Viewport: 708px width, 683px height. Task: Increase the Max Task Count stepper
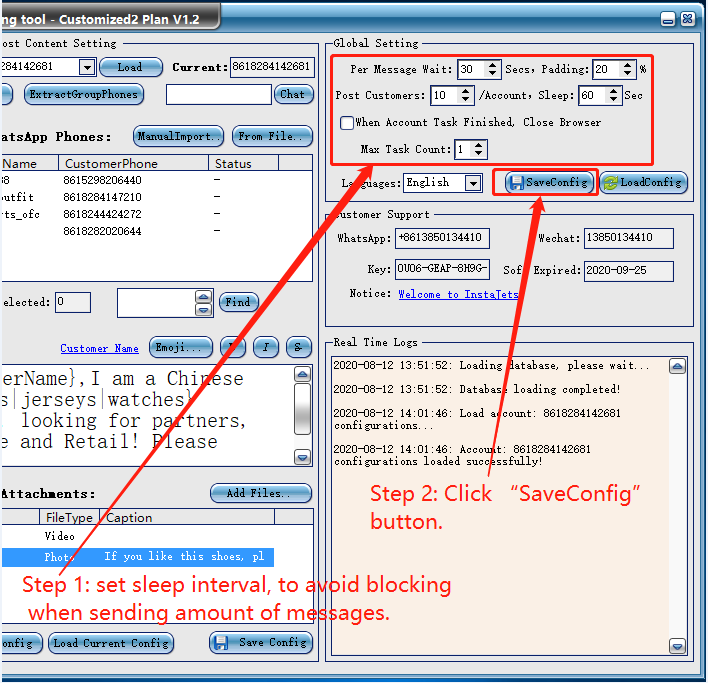479,145
